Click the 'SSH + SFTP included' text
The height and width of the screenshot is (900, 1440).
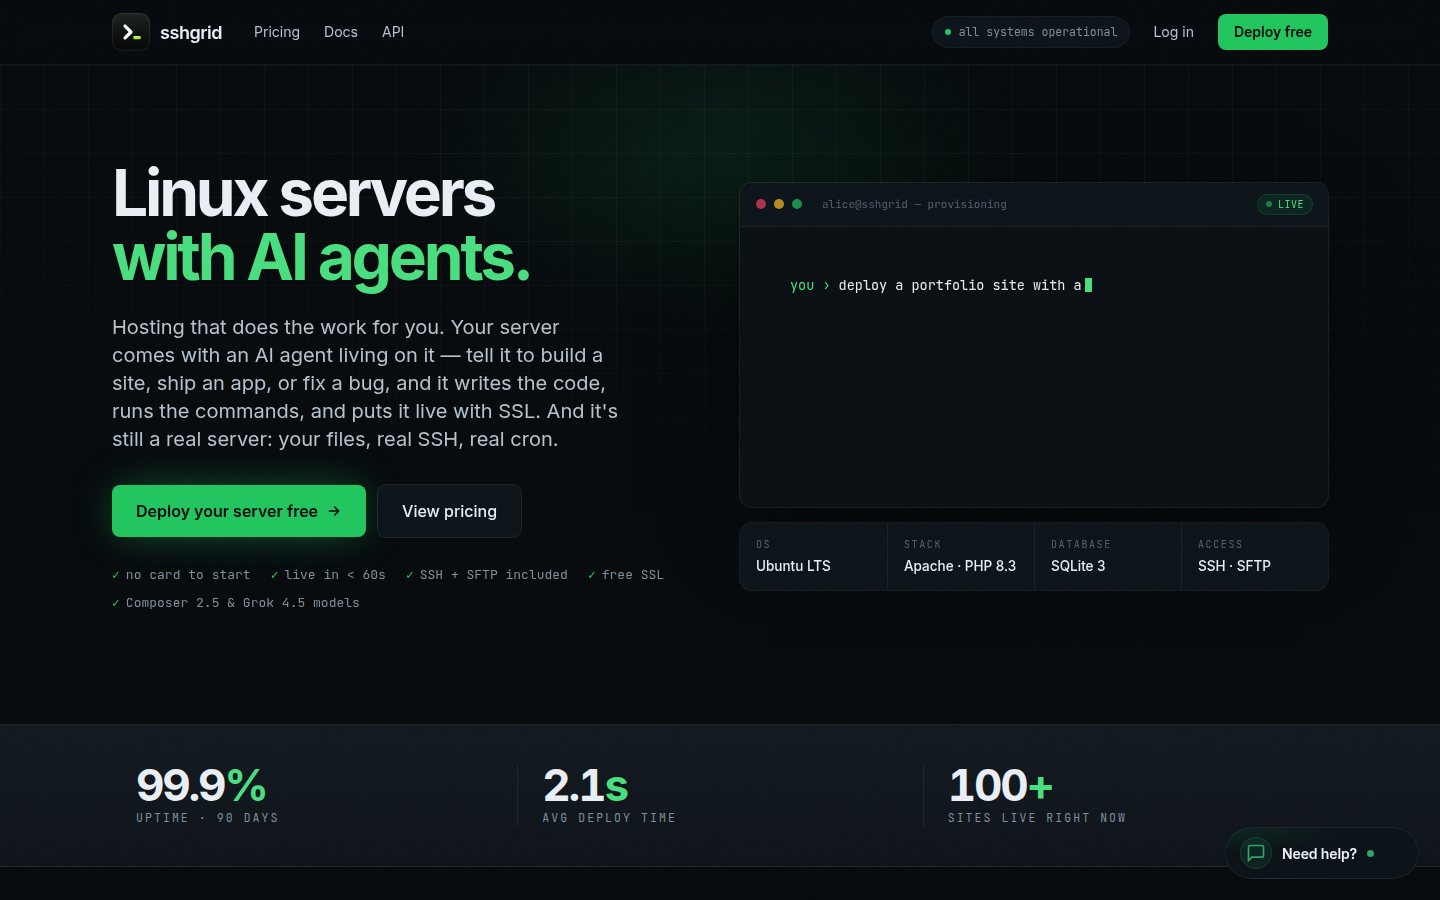(494, 575)
